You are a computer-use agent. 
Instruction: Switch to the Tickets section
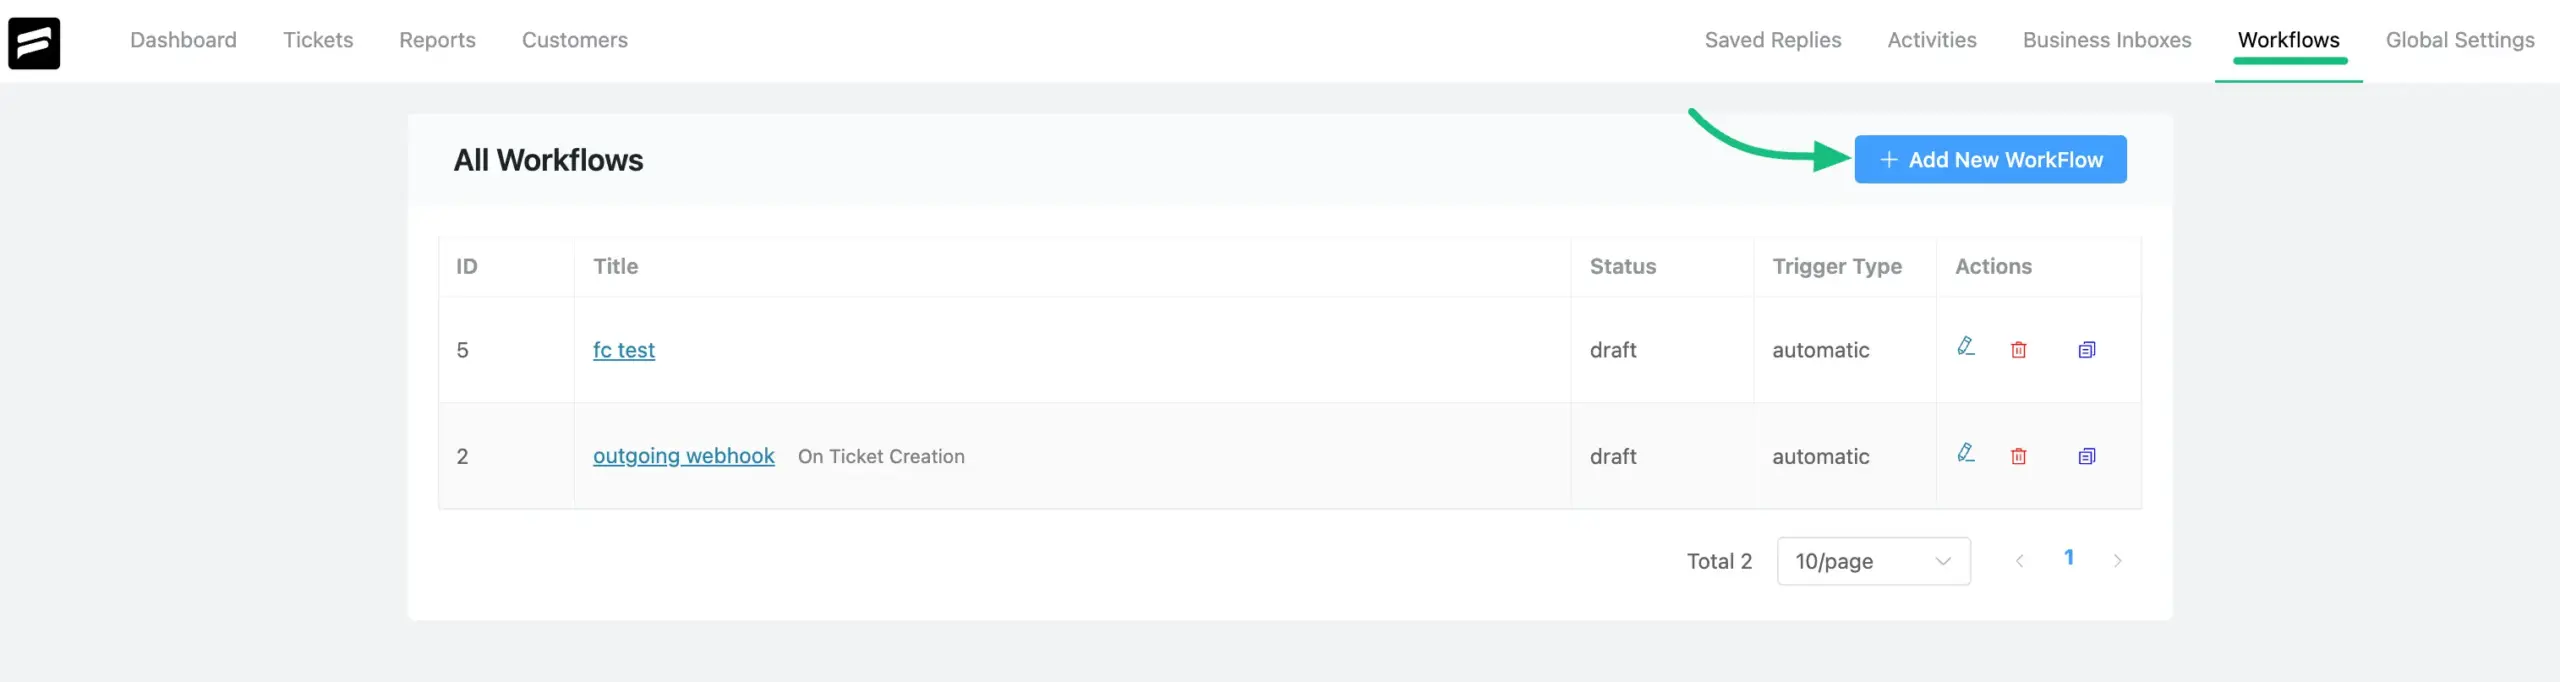click(x=318, y=40)
